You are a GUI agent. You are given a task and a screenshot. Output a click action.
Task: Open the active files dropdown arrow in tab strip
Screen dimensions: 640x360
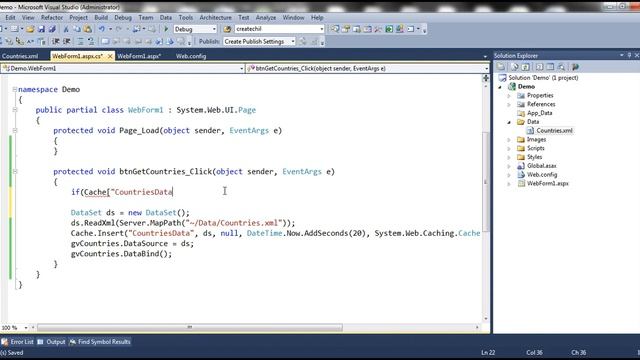pos(485,57)
